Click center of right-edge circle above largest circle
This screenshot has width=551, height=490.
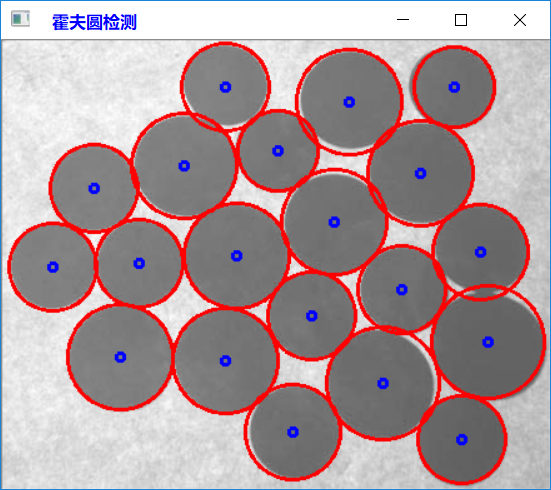coord(480,252)
